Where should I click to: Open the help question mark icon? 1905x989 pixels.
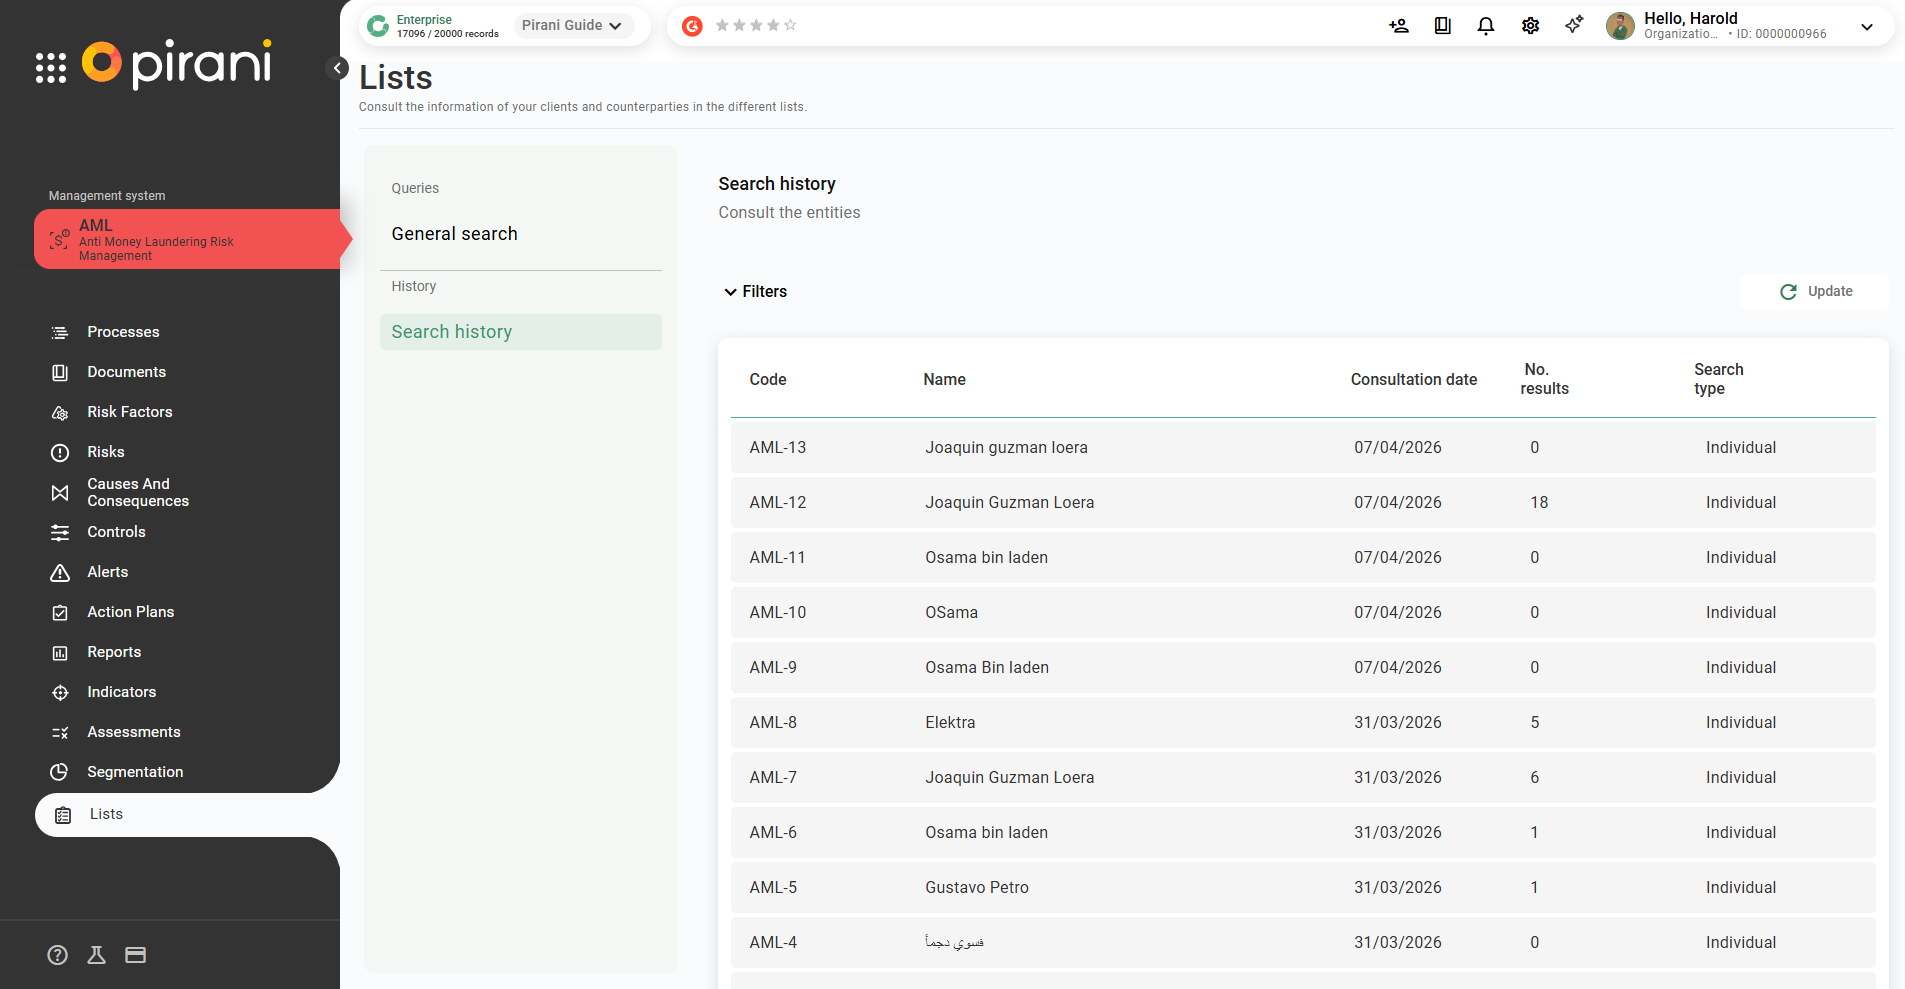(x=58, y=955)
